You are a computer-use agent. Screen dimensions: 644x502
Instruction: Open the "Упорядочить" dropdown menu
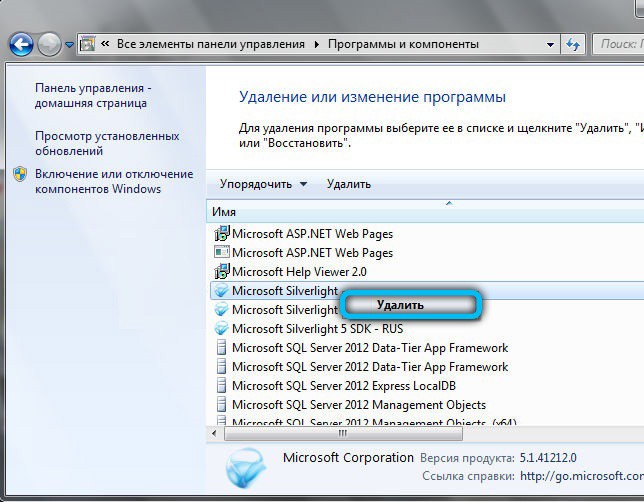tap(263, 184)
